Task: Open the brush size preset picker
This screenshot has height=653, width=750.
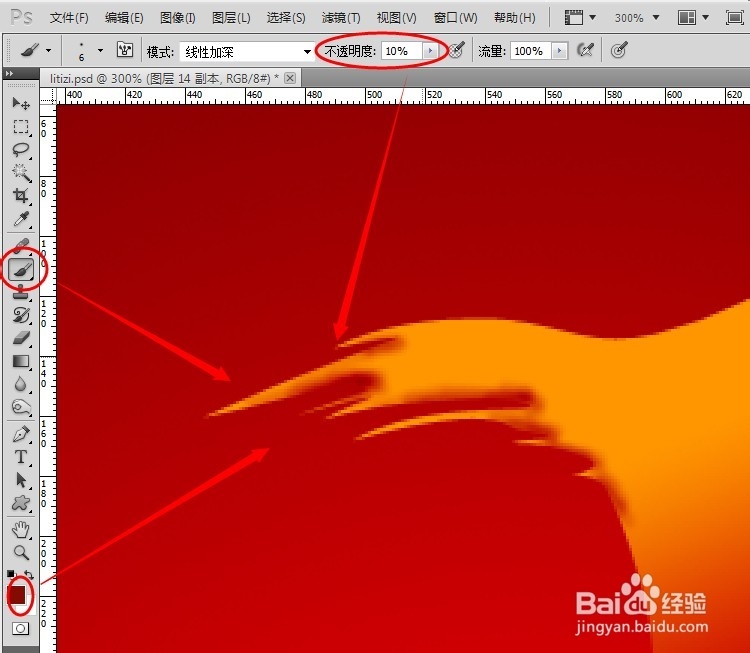Action: point(89,50)
